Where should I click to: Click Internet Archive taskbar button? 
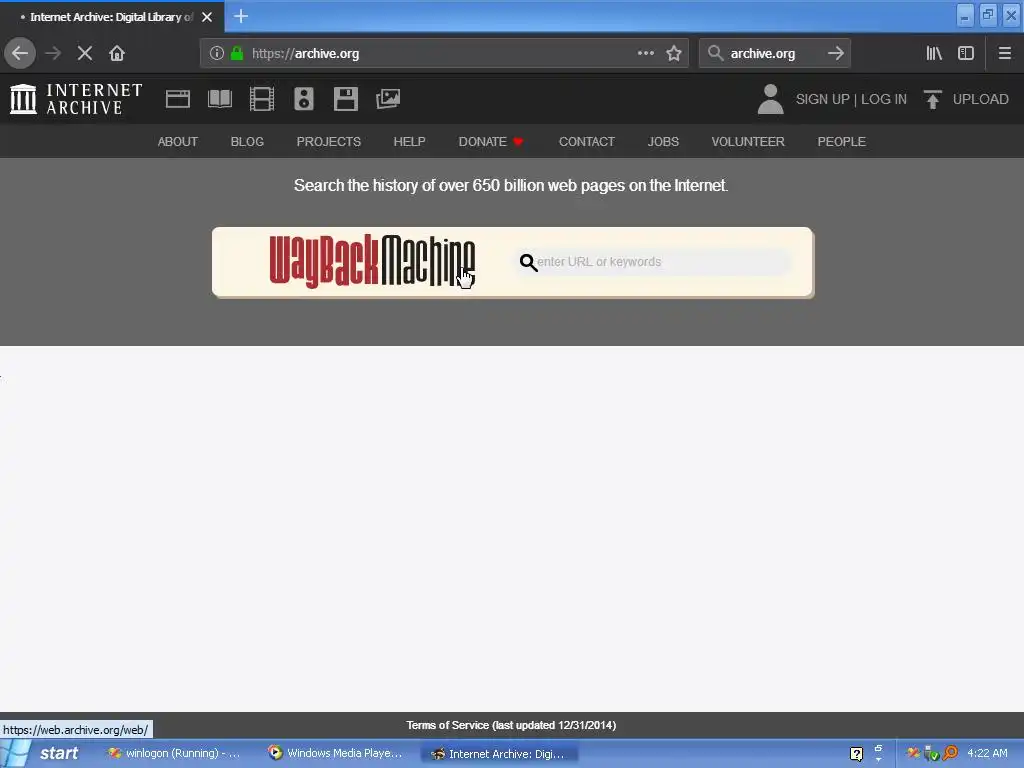tap(499, 754)
